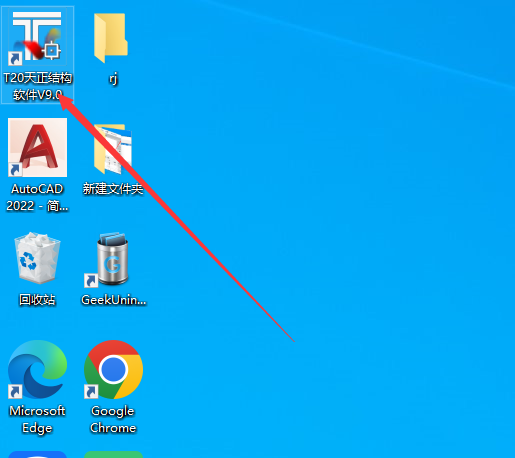Select the 新建文件夹 folder icon
515x458 pixels.
point(113,149)
